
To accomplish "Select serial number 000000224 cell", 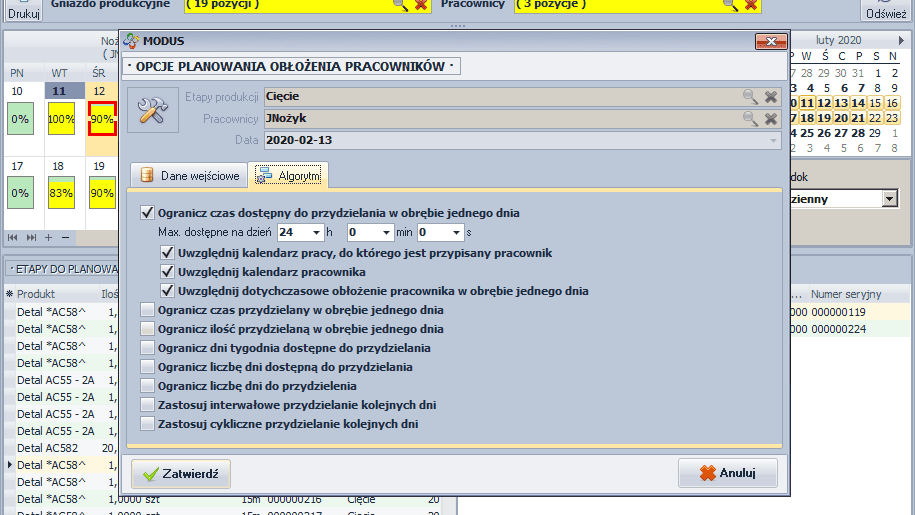I will tap(838, 329).
